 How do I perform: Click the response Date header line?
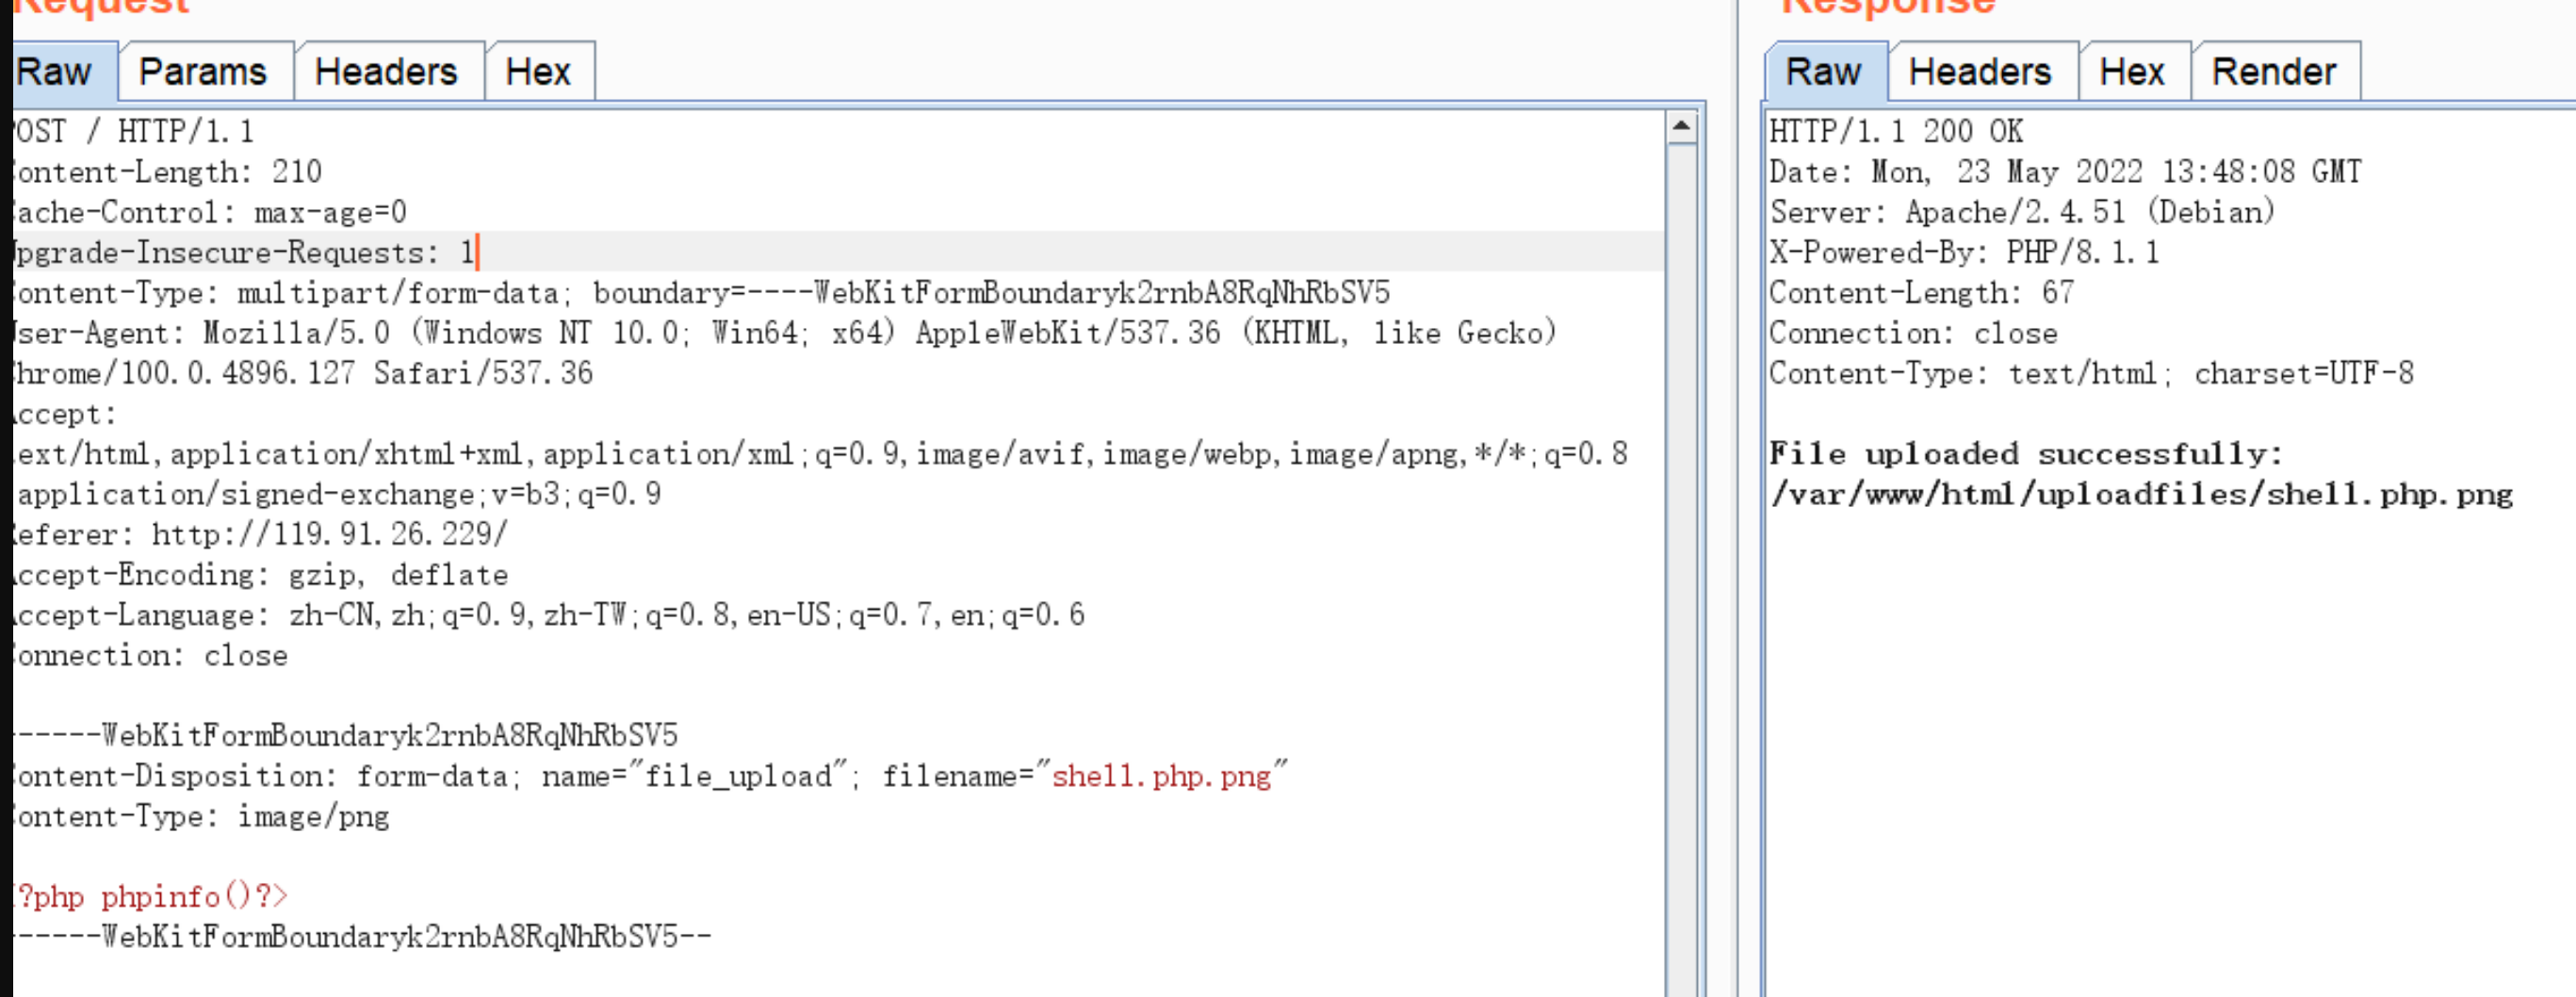click(x=2065, y=172)
